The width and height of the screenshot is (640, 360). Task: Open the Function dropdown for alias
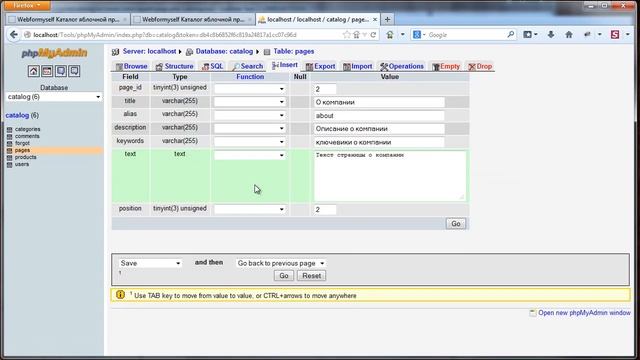(249, 115)
